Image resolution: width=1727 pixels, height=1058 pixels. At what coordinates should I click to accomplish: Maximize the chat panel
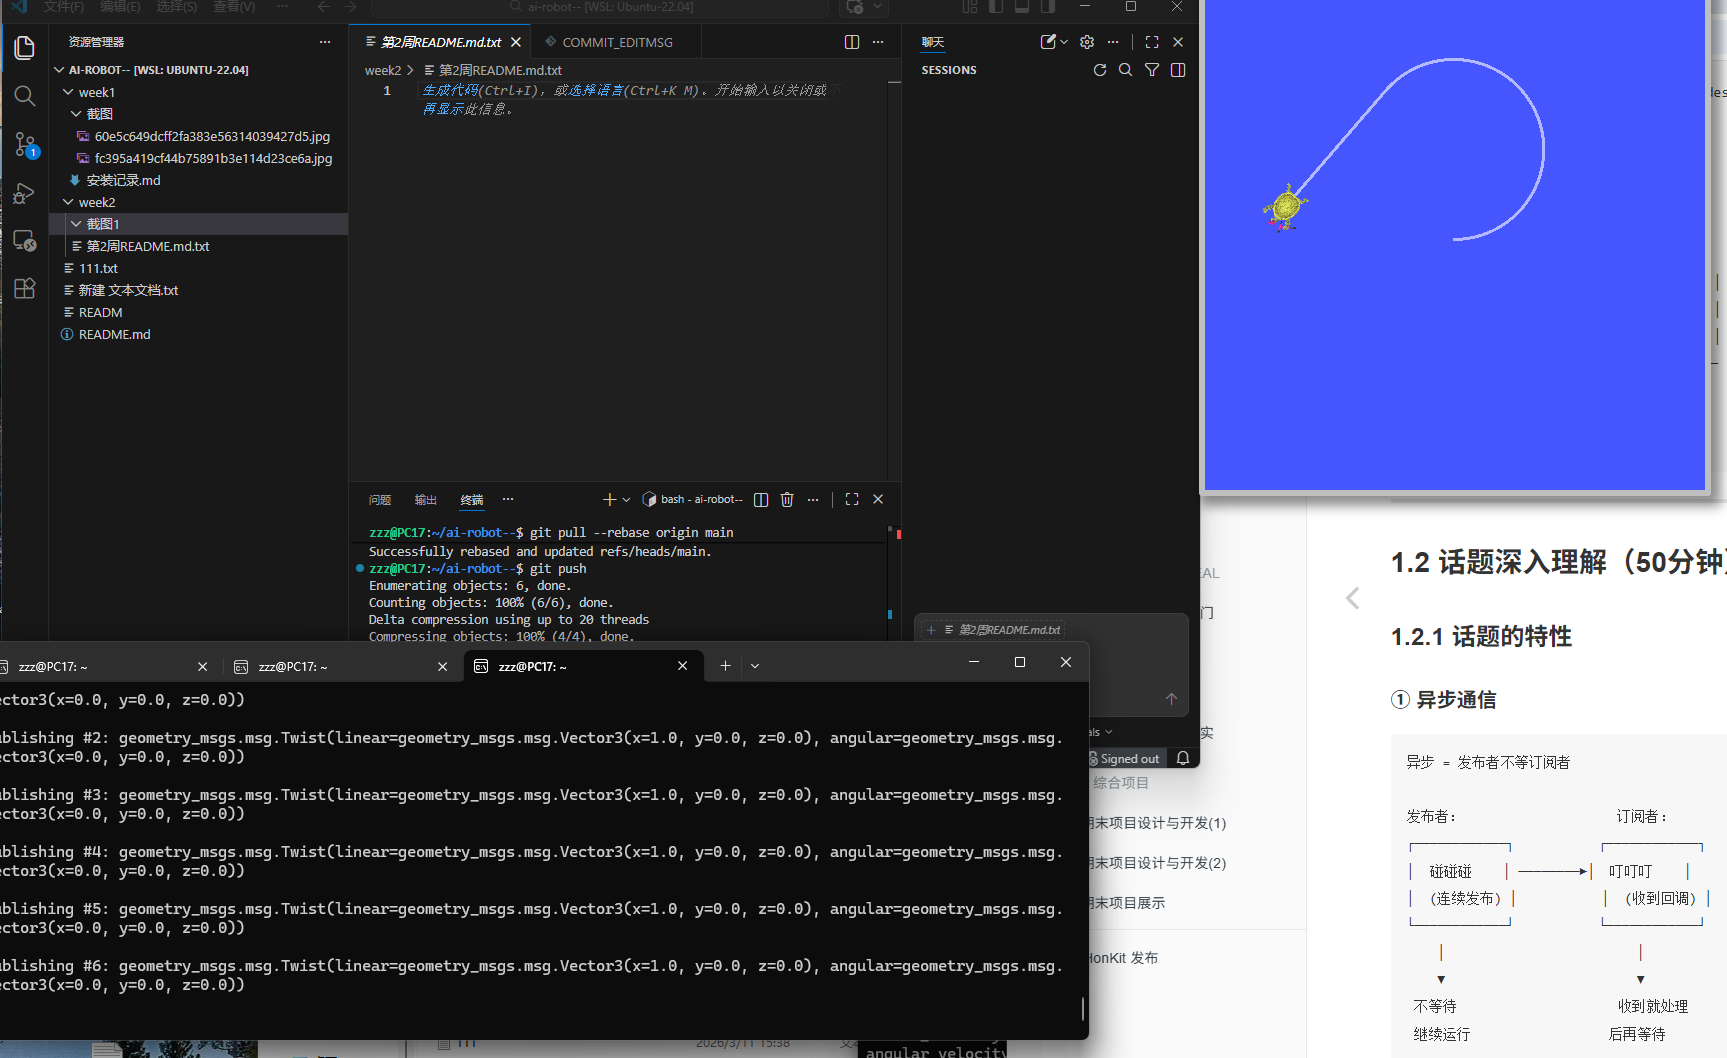coord(1152,42)
